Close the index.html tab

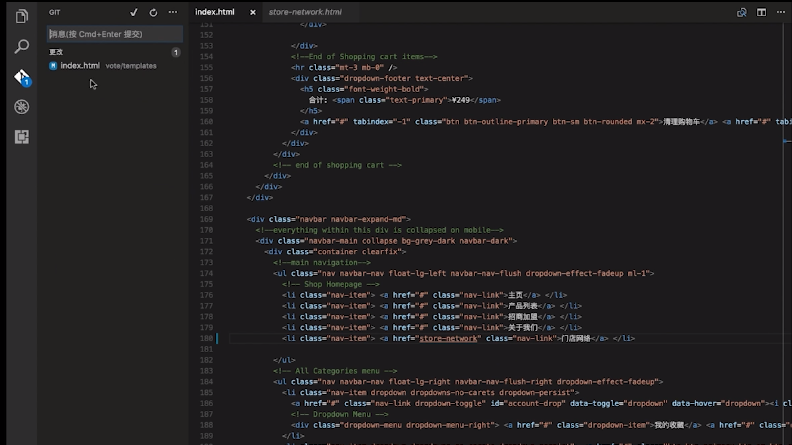coord(253,12)
